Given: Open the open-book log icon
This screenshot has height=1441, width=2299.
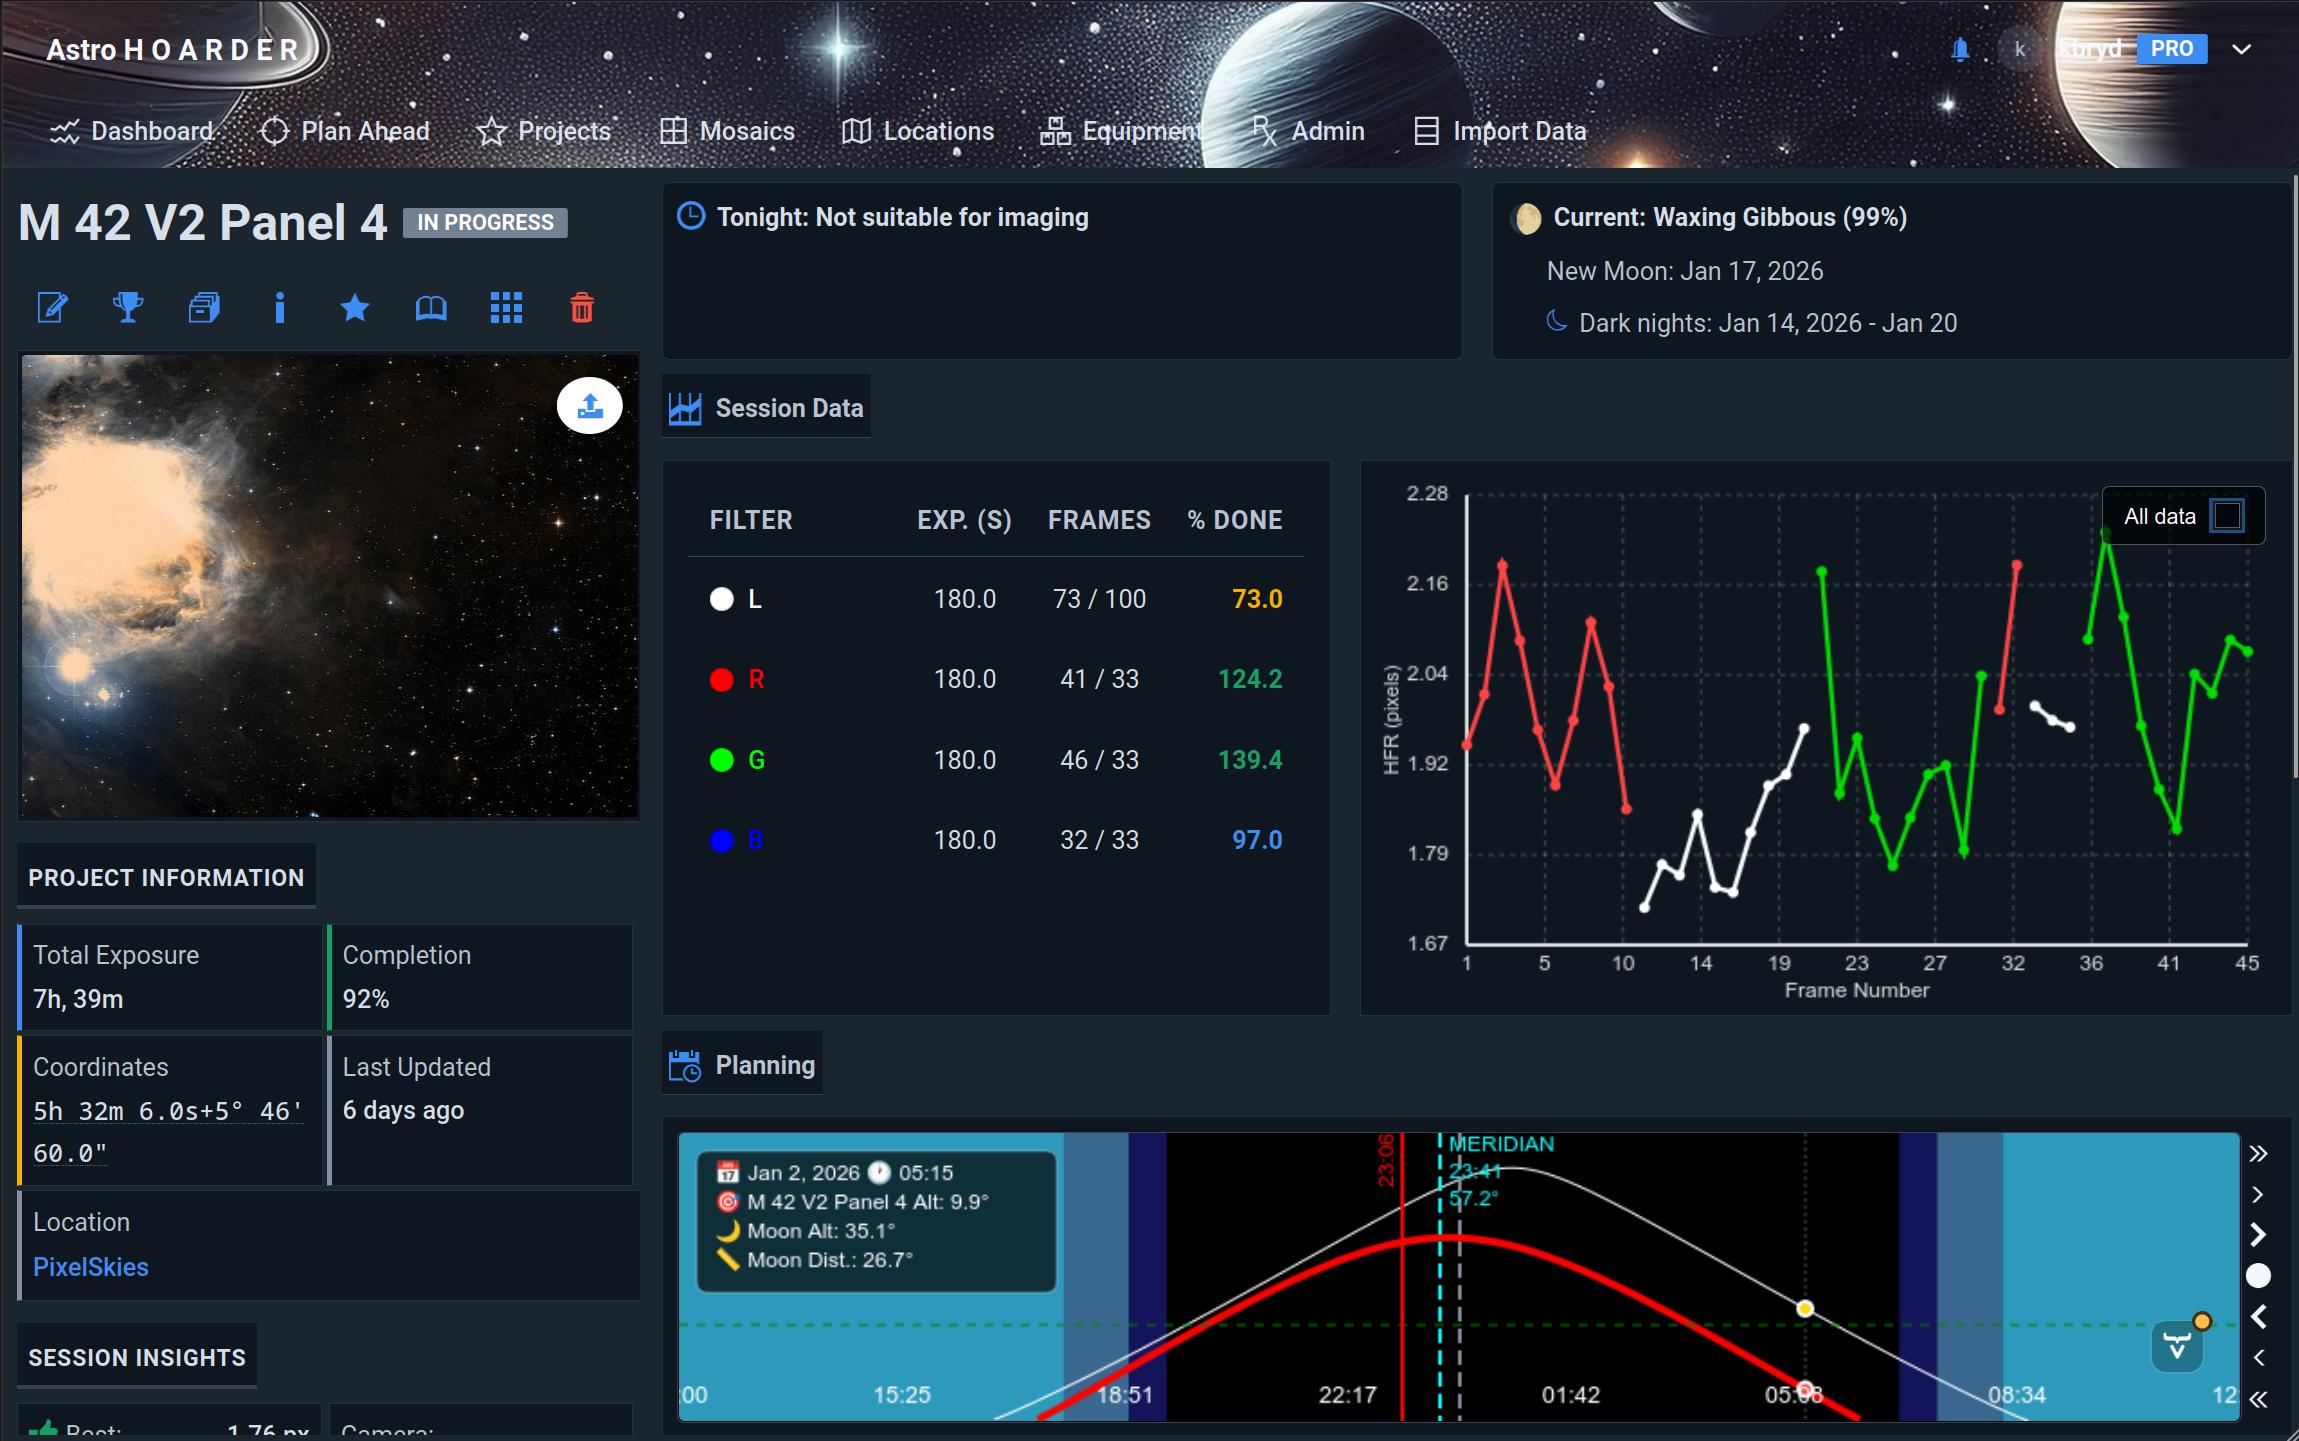Looking at the screenshot, I should pos(431,307).
